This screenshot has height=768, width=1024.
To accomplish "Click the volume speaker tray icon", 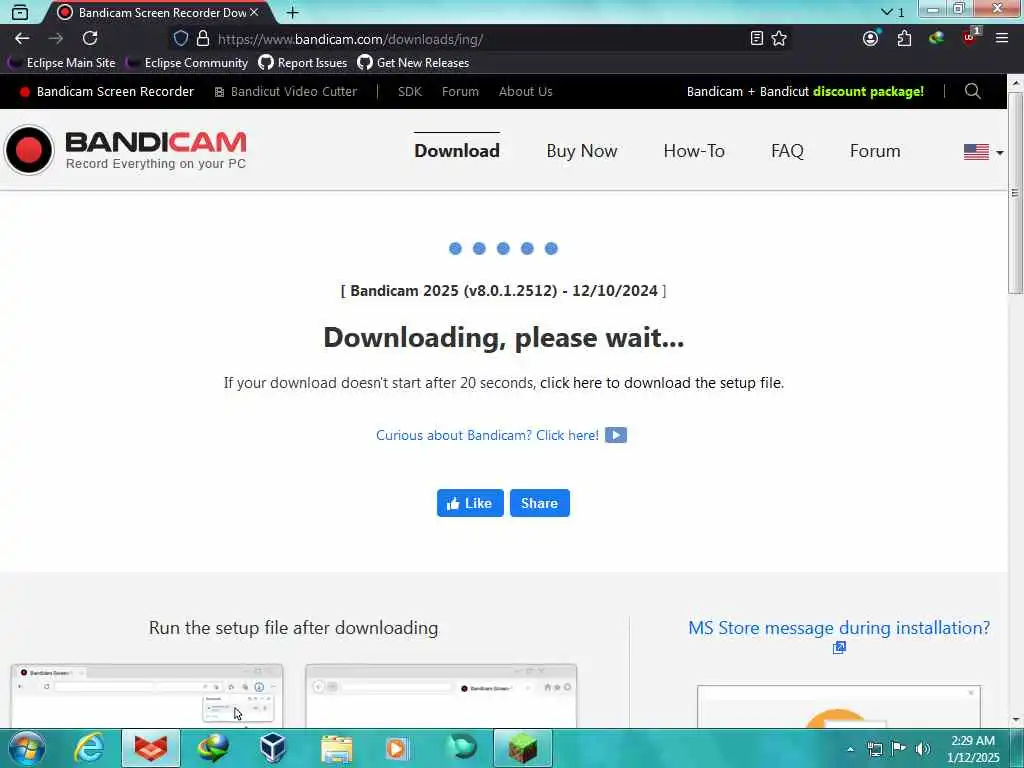I will point(923,749).
